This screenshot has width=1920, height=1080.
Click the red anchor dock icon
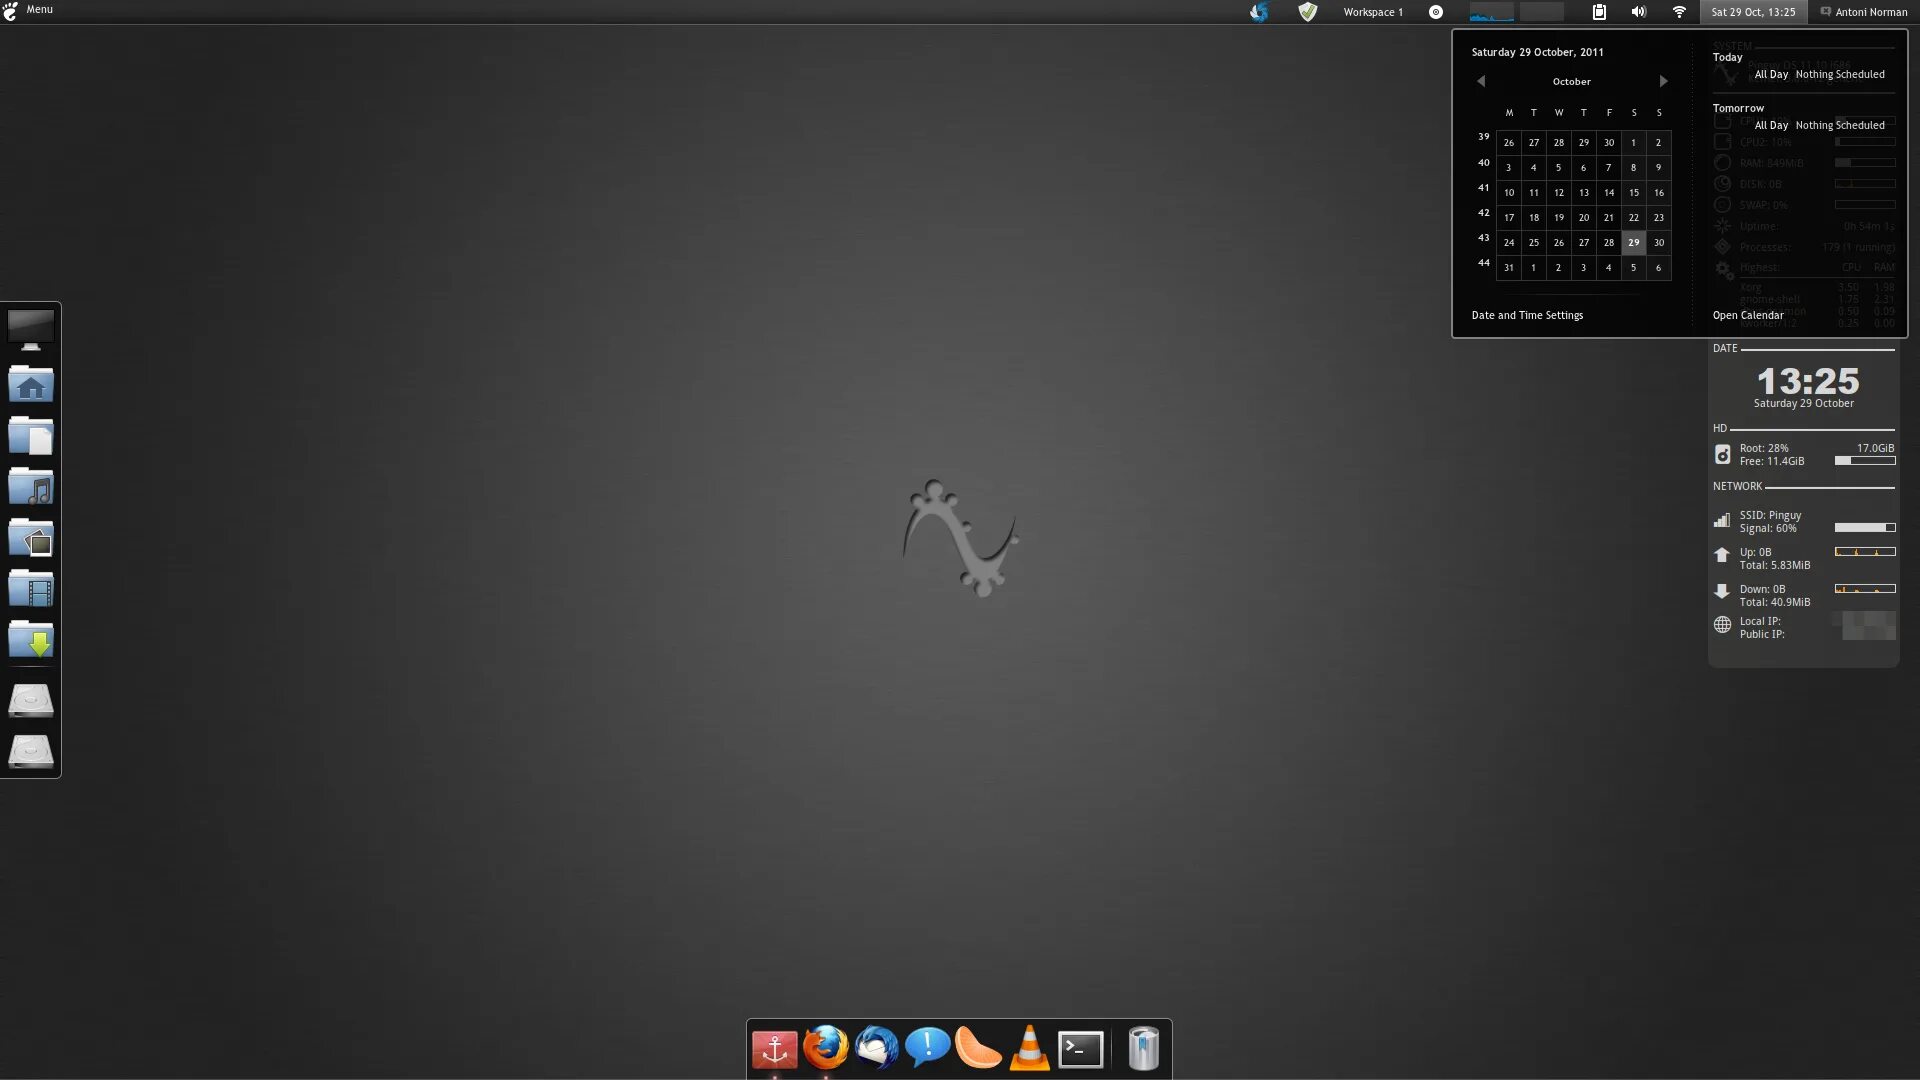tap(774, 1049)
